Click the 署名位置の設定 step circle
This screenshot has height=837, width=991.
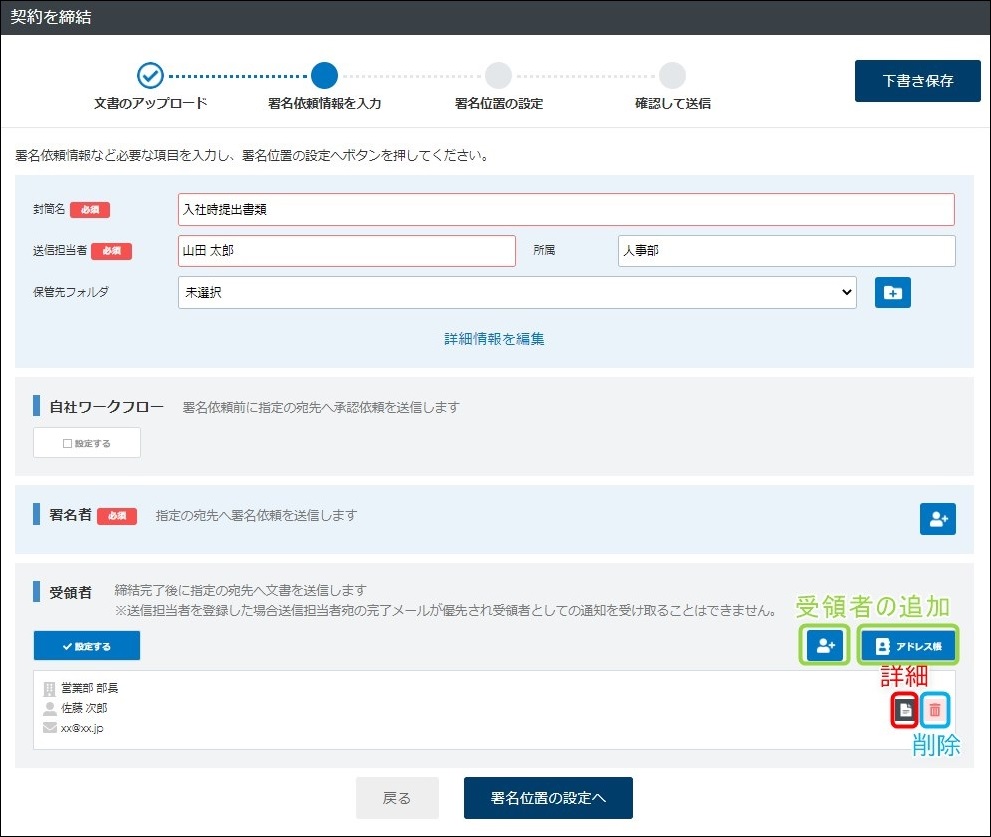point(498,75)
